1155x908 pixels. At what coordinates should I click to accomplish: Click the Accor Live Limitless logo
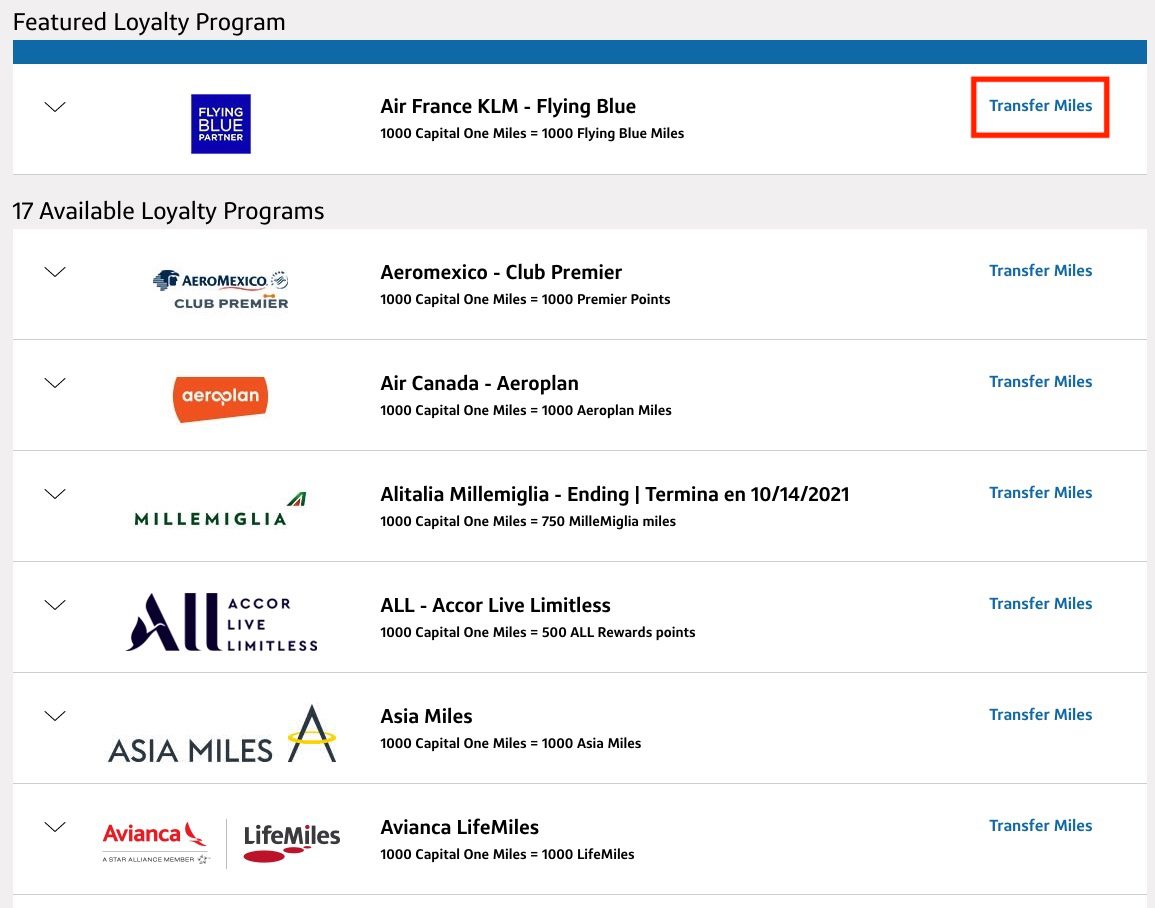222,622
